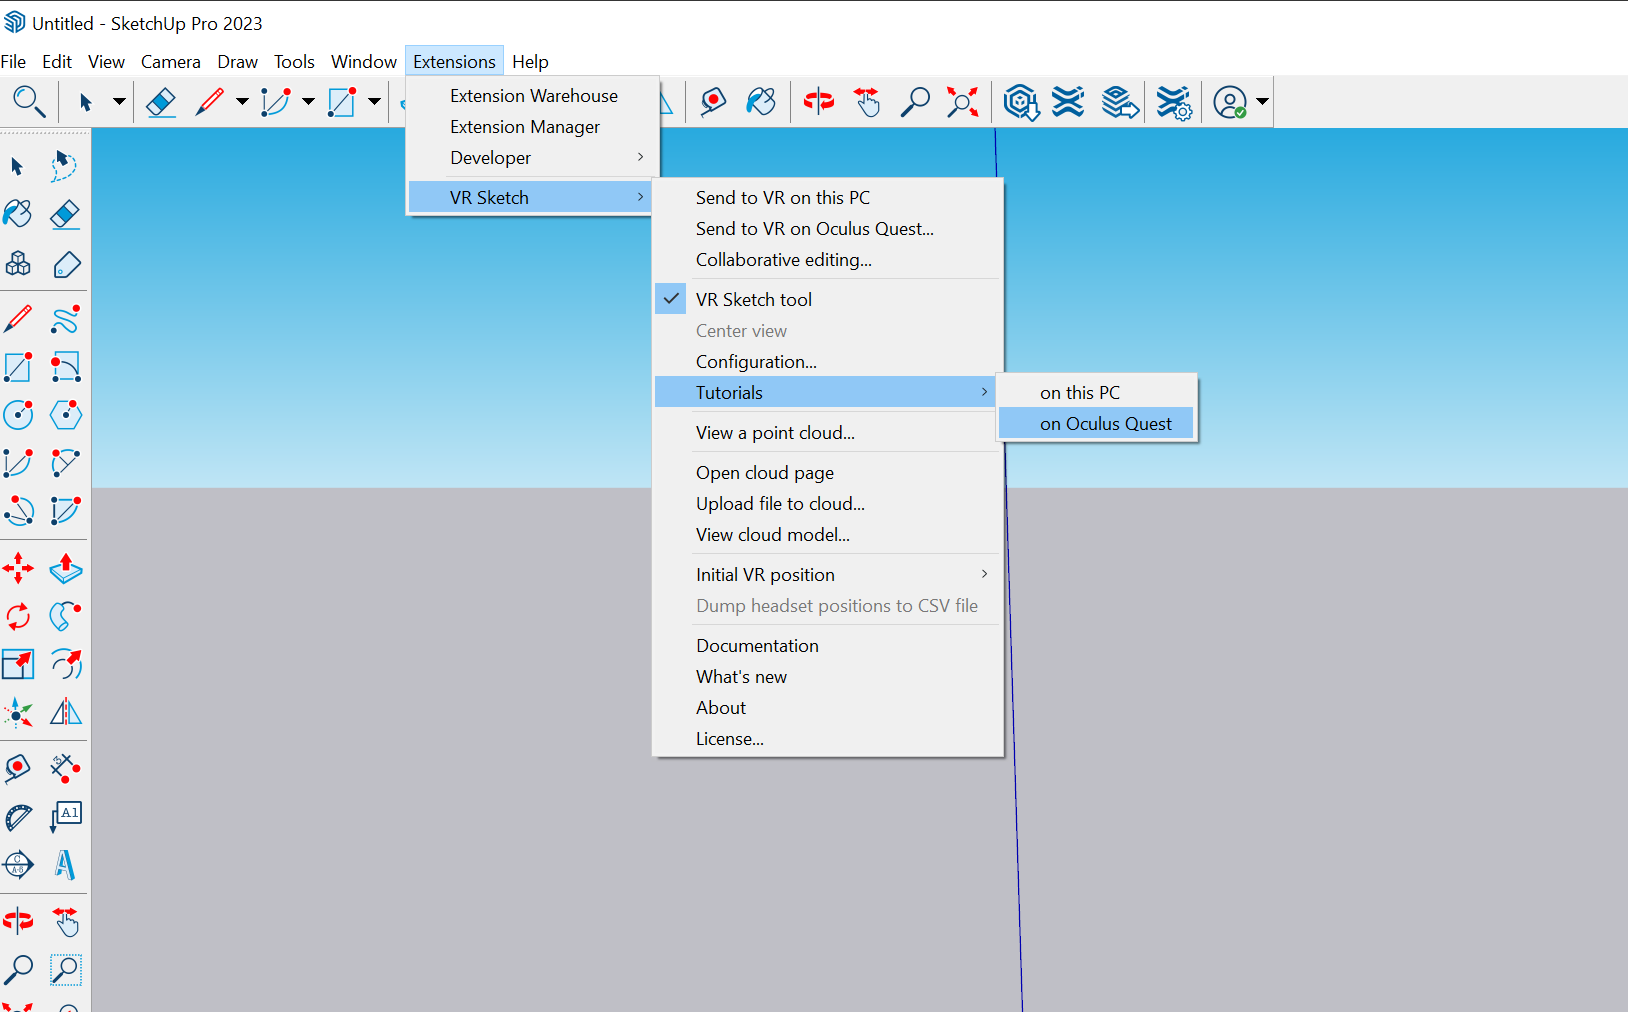Screen dimensions: 1628x1012
Task: Select the Tag tool in left toolbar
Action: pos(65,264)
